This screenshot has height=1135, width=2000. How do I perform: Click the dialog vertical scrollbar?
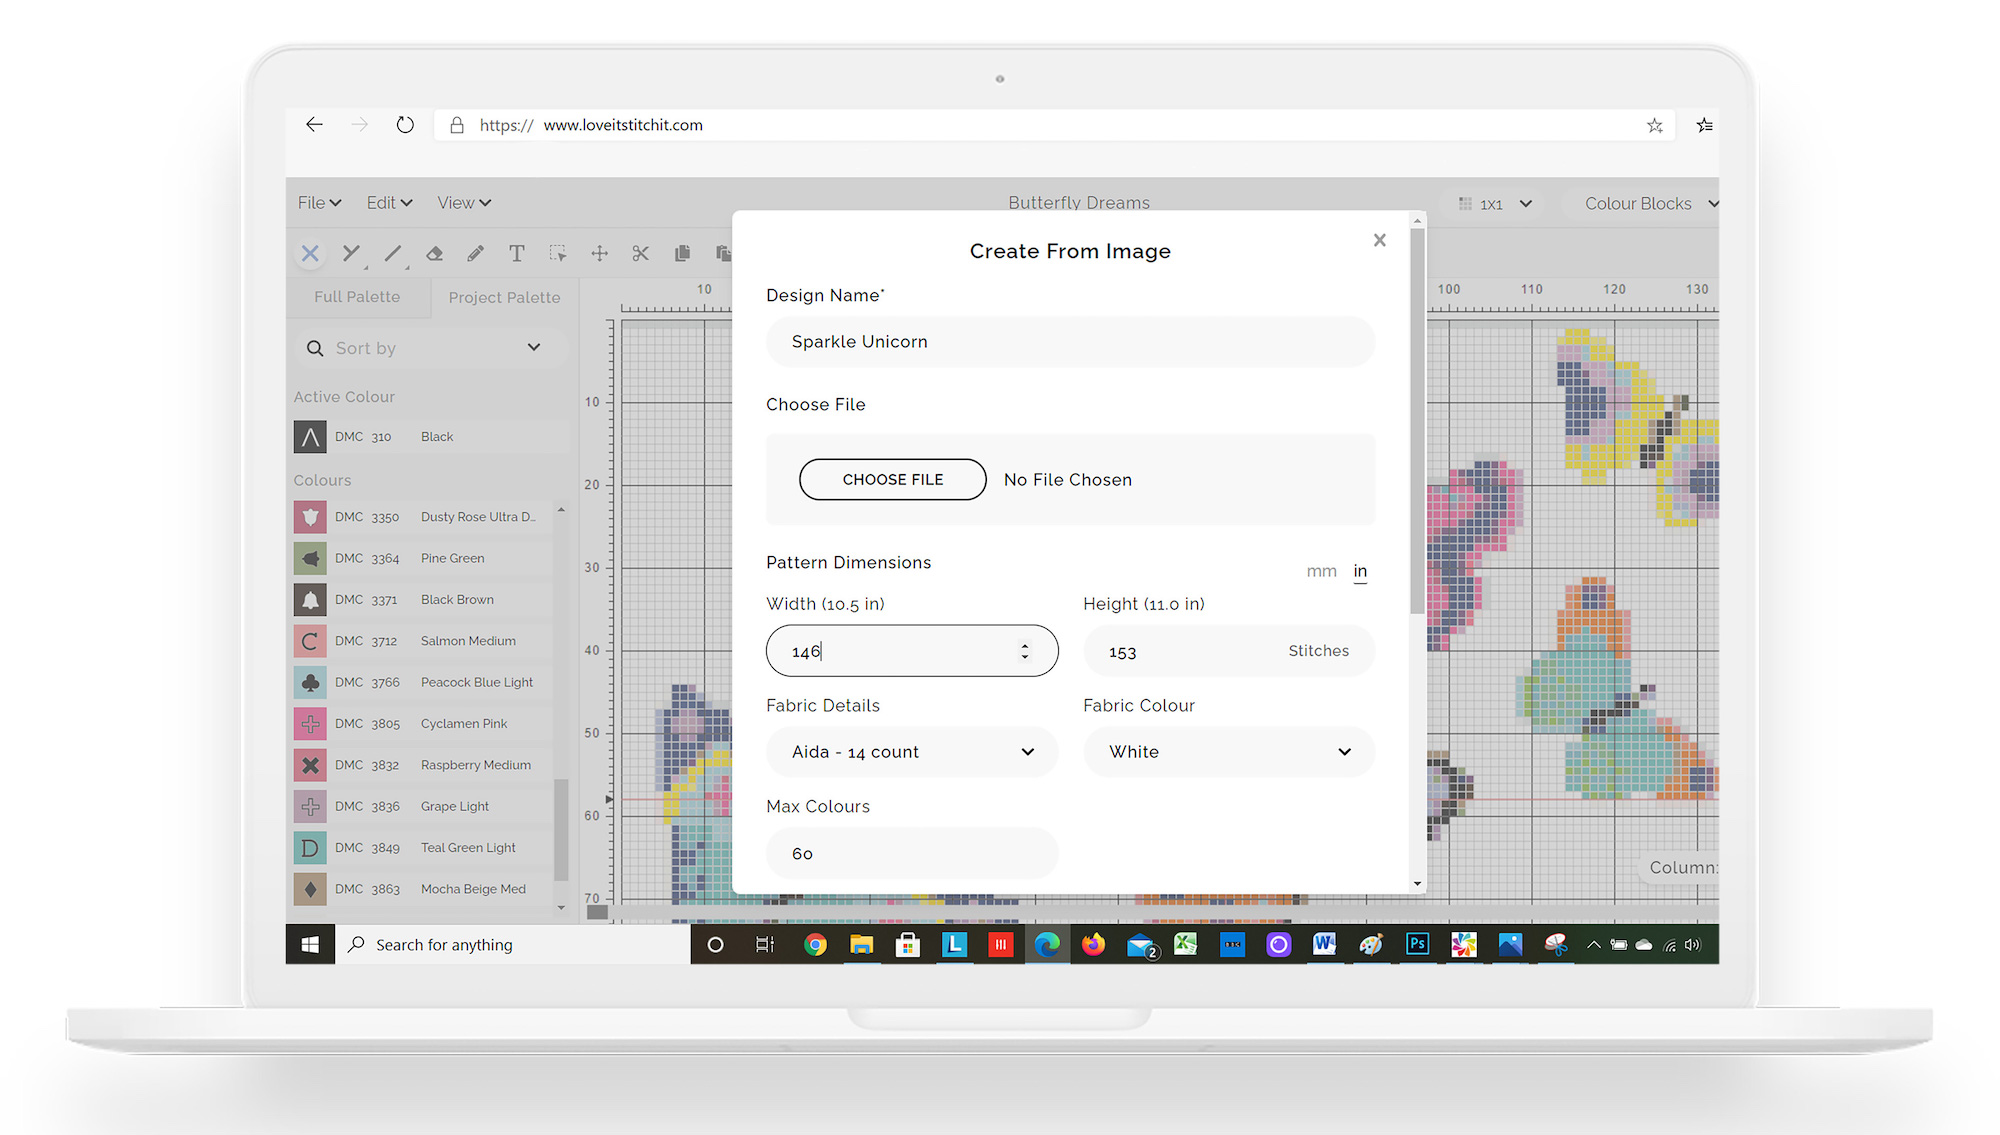tap(1417, 420)
